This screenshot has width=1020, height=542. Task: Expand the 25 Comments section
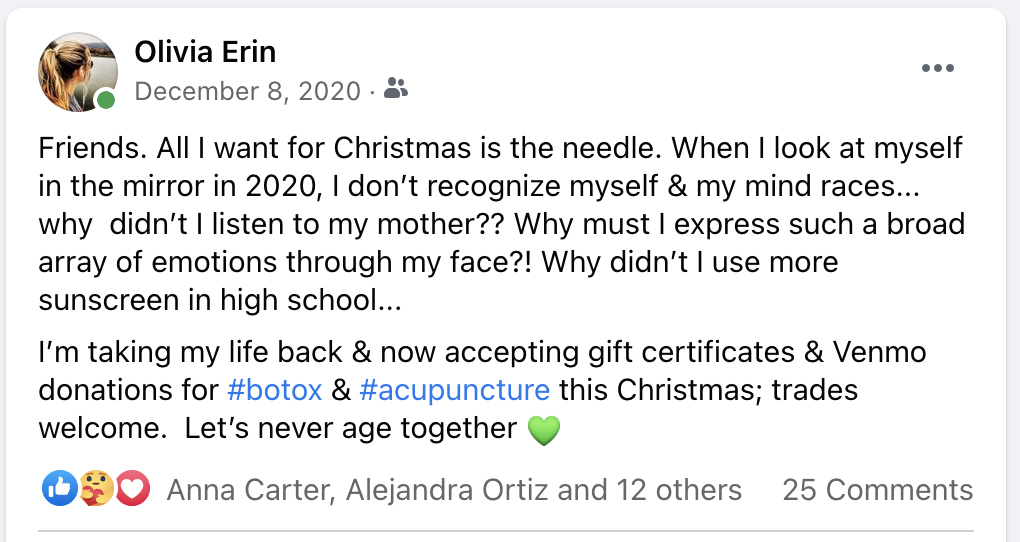pyautogui.click(x=877, y=490)
